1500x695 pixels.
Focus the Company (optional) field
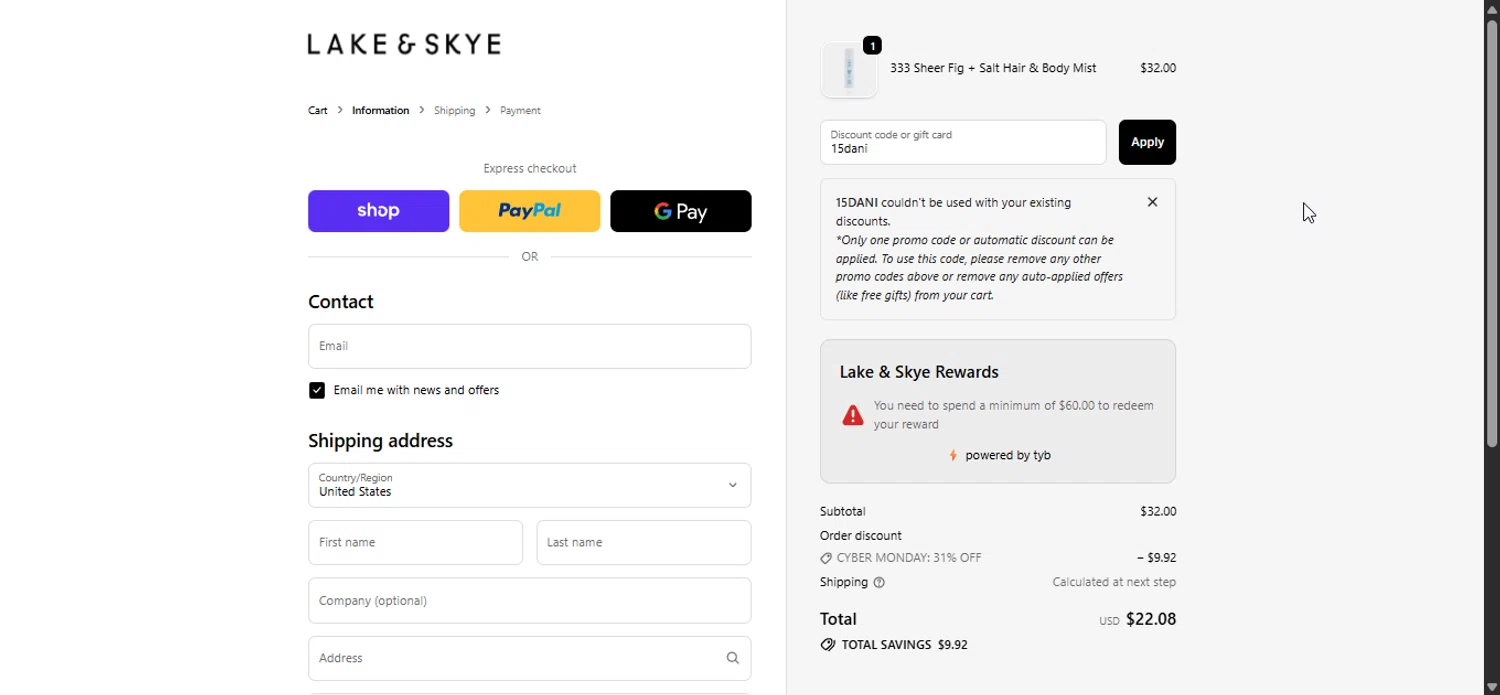[x=530, y=601]
